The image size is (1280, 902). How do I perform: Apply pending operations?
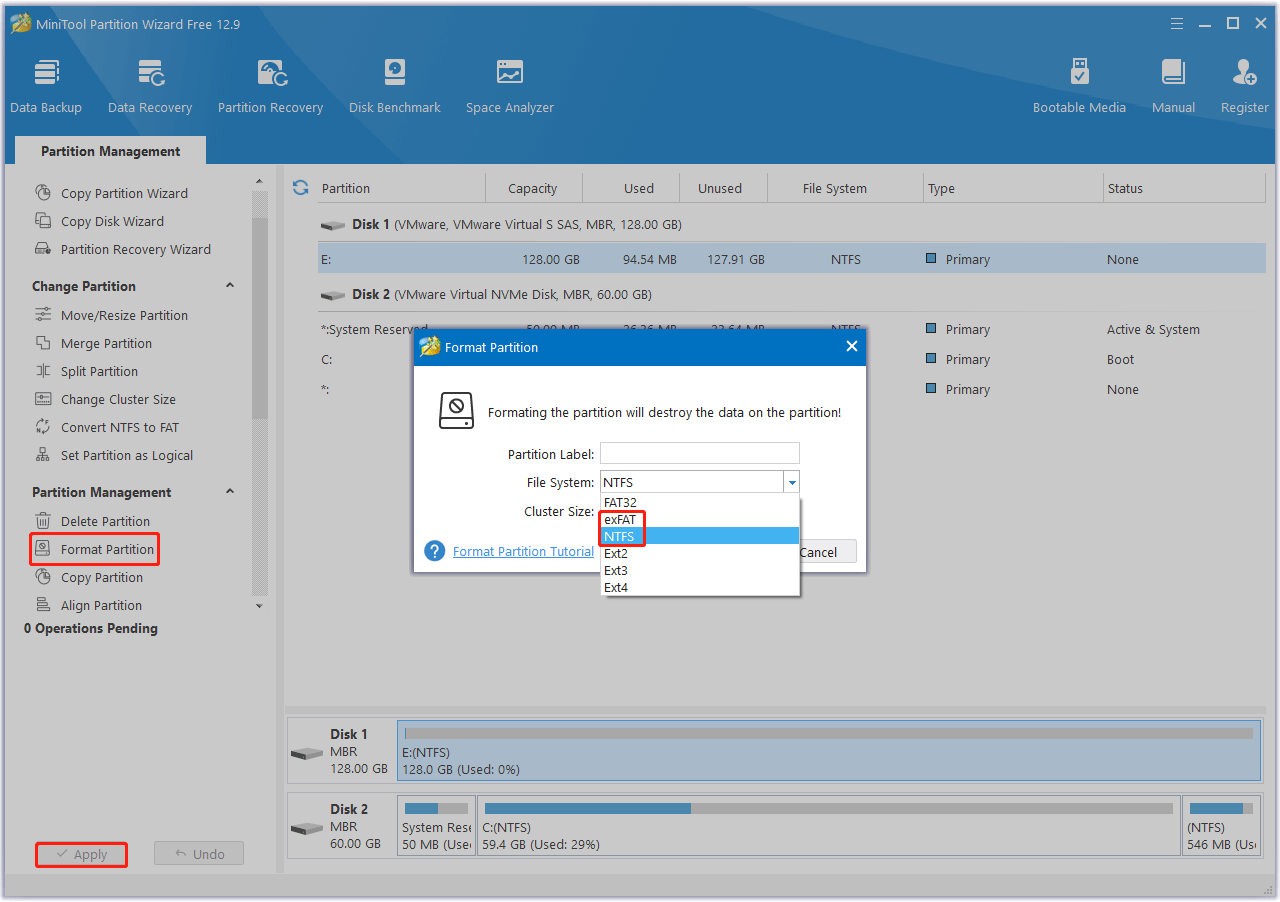click(x=81, y=854)
